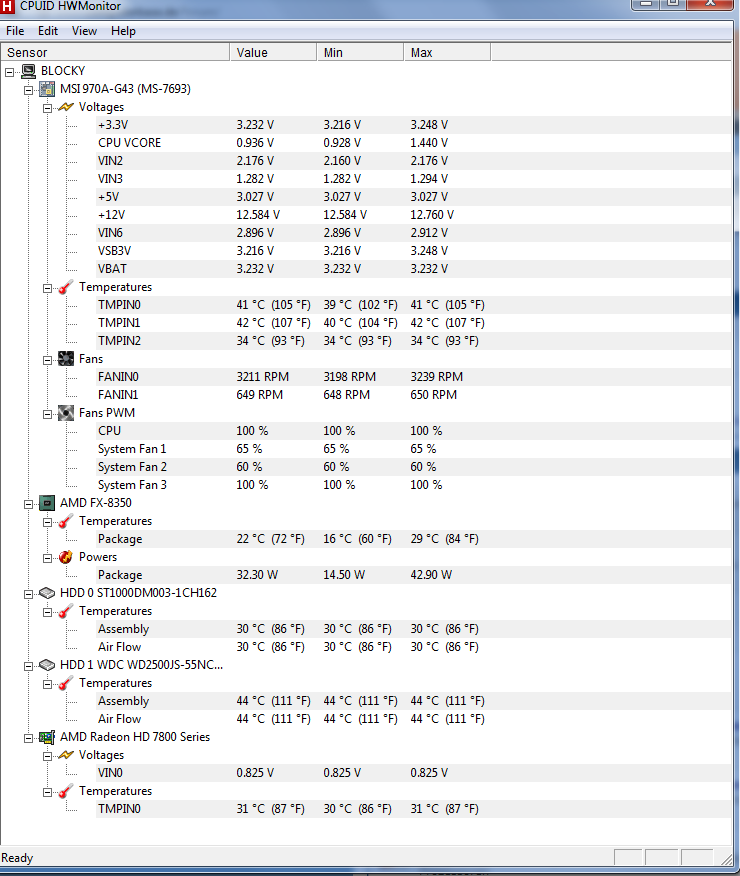Click the Value column header
Screen dimensions: 740x876
[x=273, y=53]
